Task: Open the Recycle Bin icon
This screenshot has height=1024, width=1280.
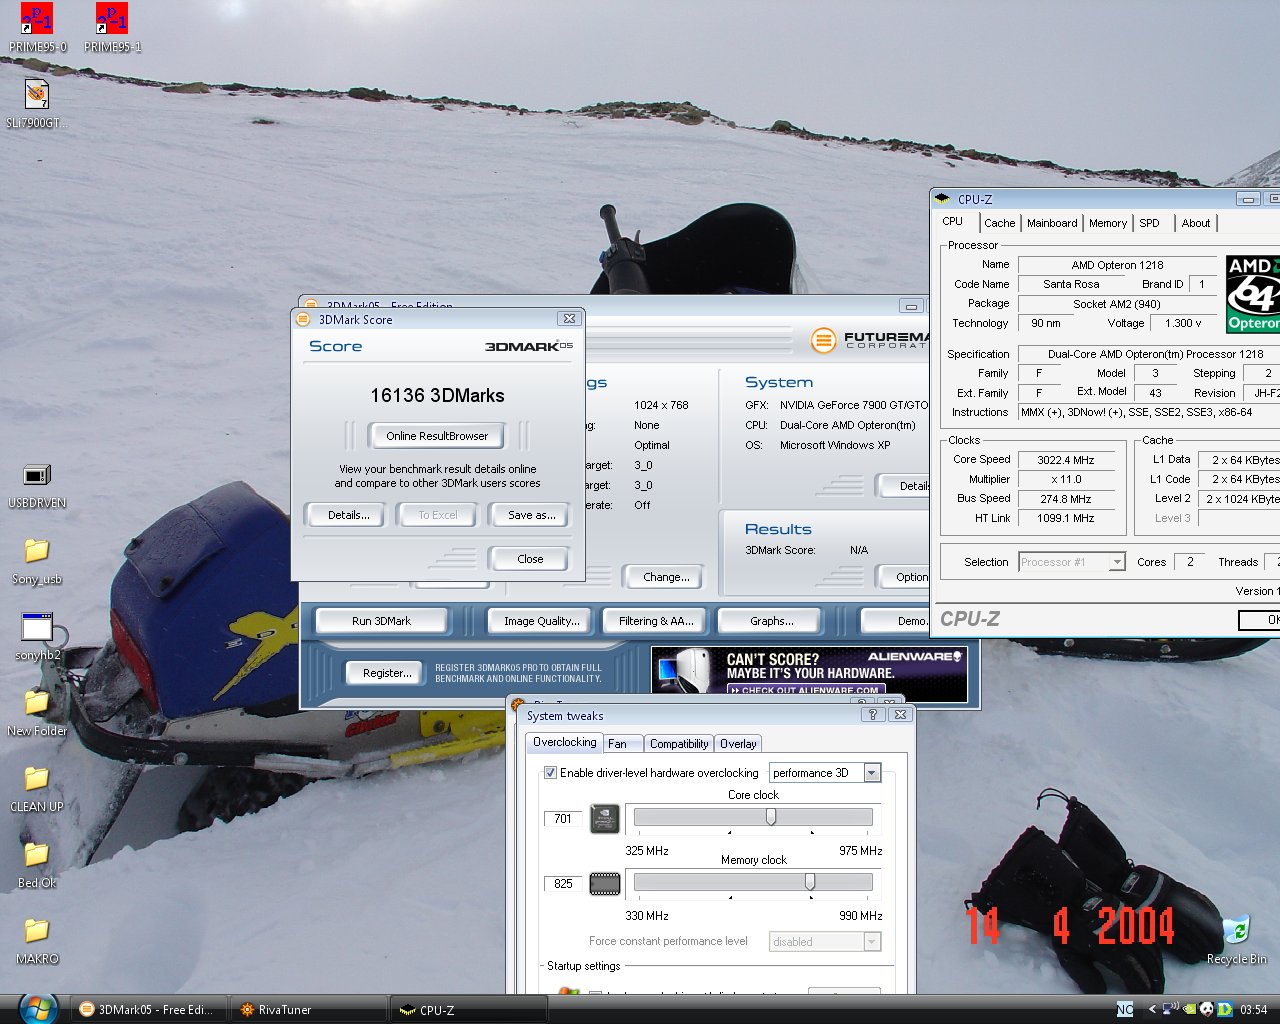Action: pos(1237,938)
